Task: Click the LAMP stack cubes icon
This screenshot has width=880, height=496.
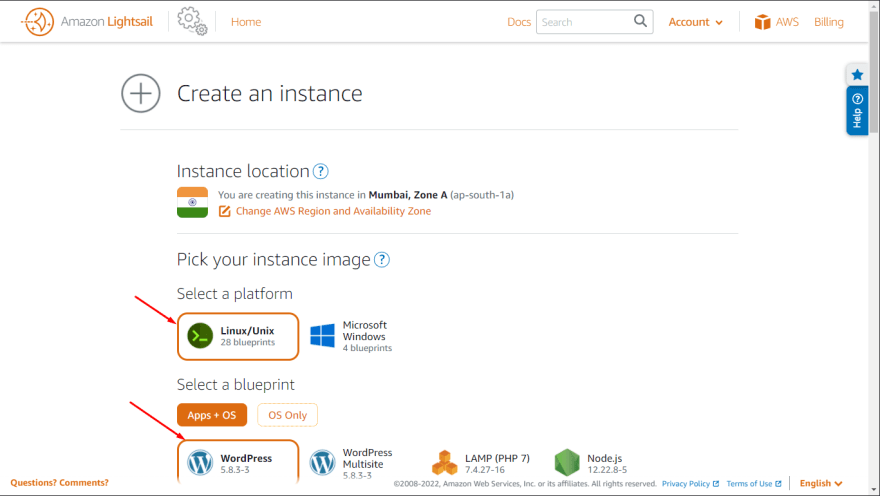Action: coord(444,463)
